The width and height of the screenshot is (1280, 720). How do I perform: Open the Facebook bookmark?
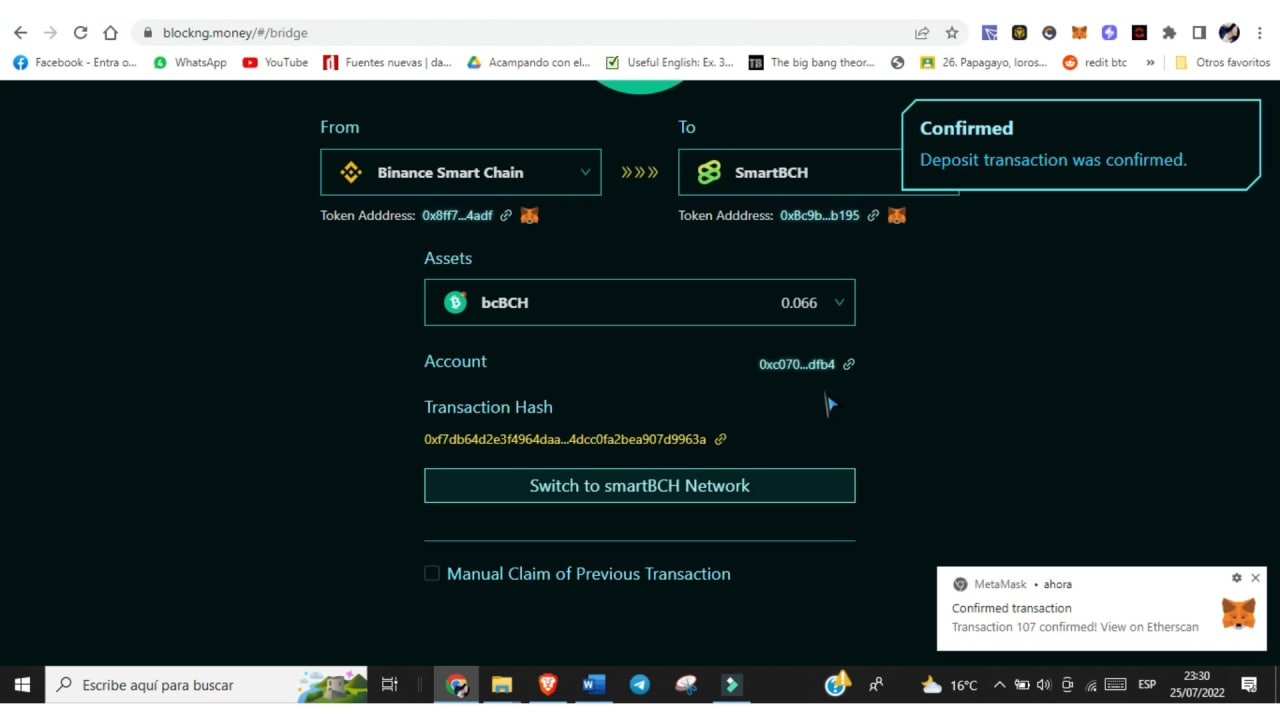pyautogui.click(x=75, y=62)
